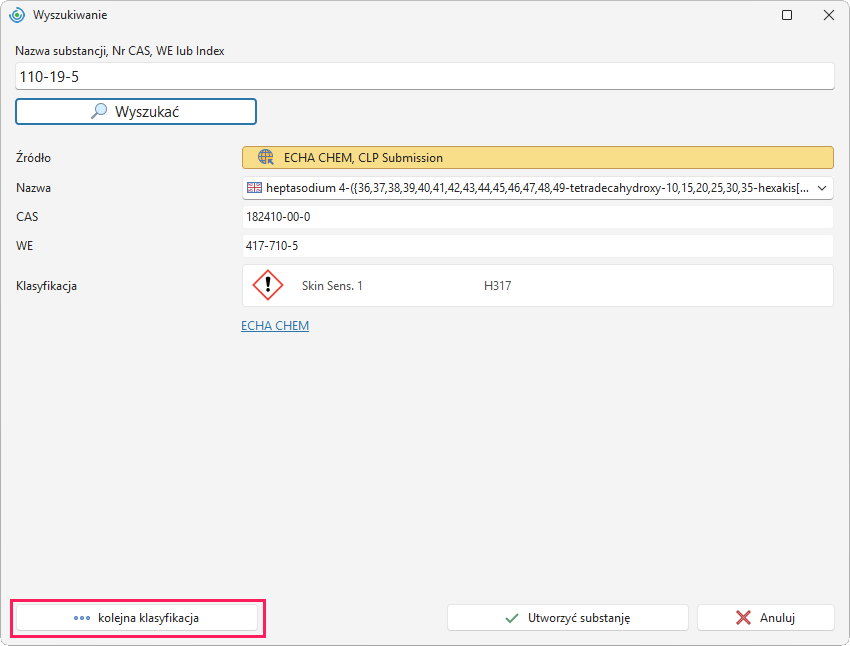Click the UK flag icon in Nazwa field
This screenshot has height=646, width=850.
[254, 188]
